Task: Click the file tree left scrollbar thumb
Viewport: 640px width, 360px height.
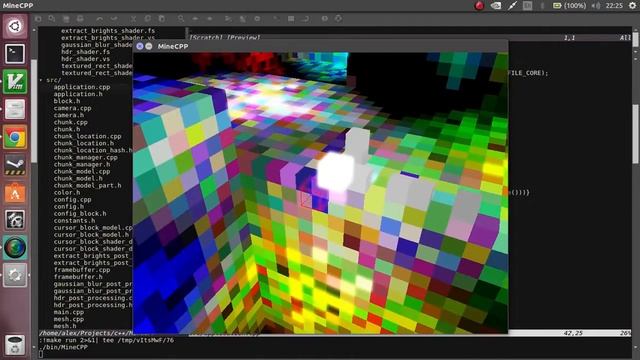Action: coord(34,110)
